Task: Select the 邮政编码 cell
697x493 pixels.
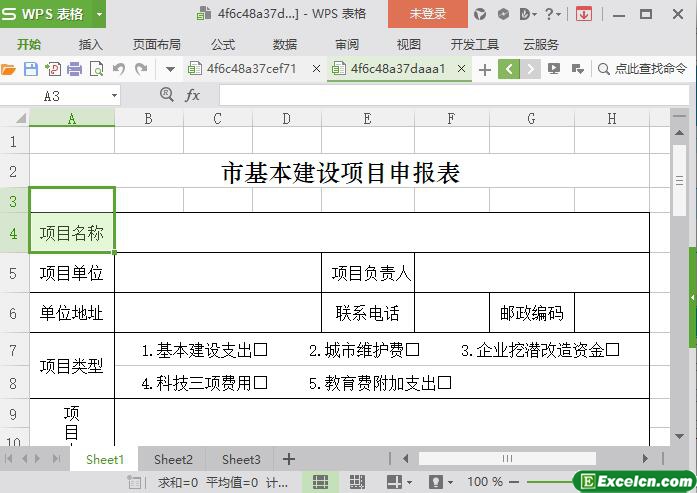Action: [x=532, y=313]
